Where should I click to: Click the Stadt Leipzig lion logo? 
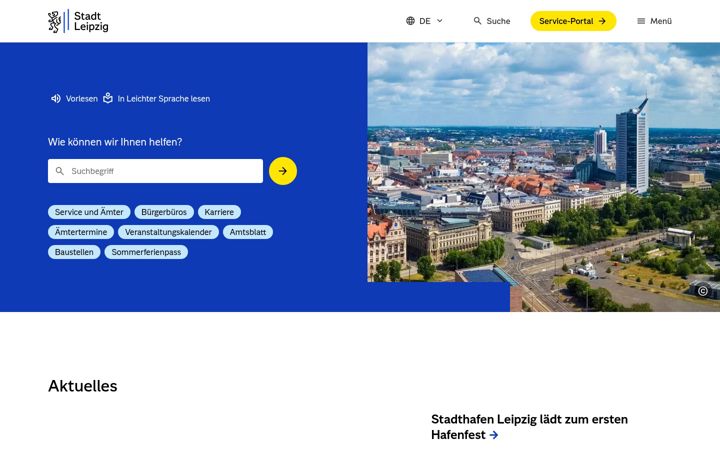point(78,21)
